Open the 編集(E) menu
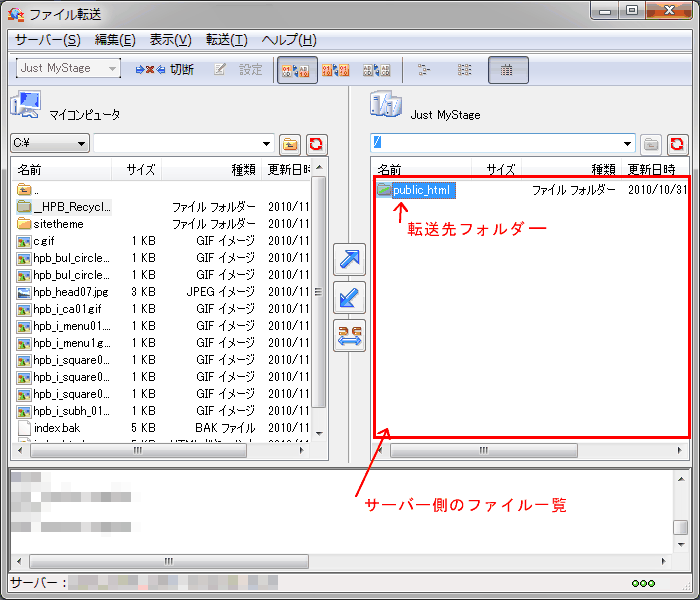The height and width of the screenshot is (600, 700). (115, 40)
